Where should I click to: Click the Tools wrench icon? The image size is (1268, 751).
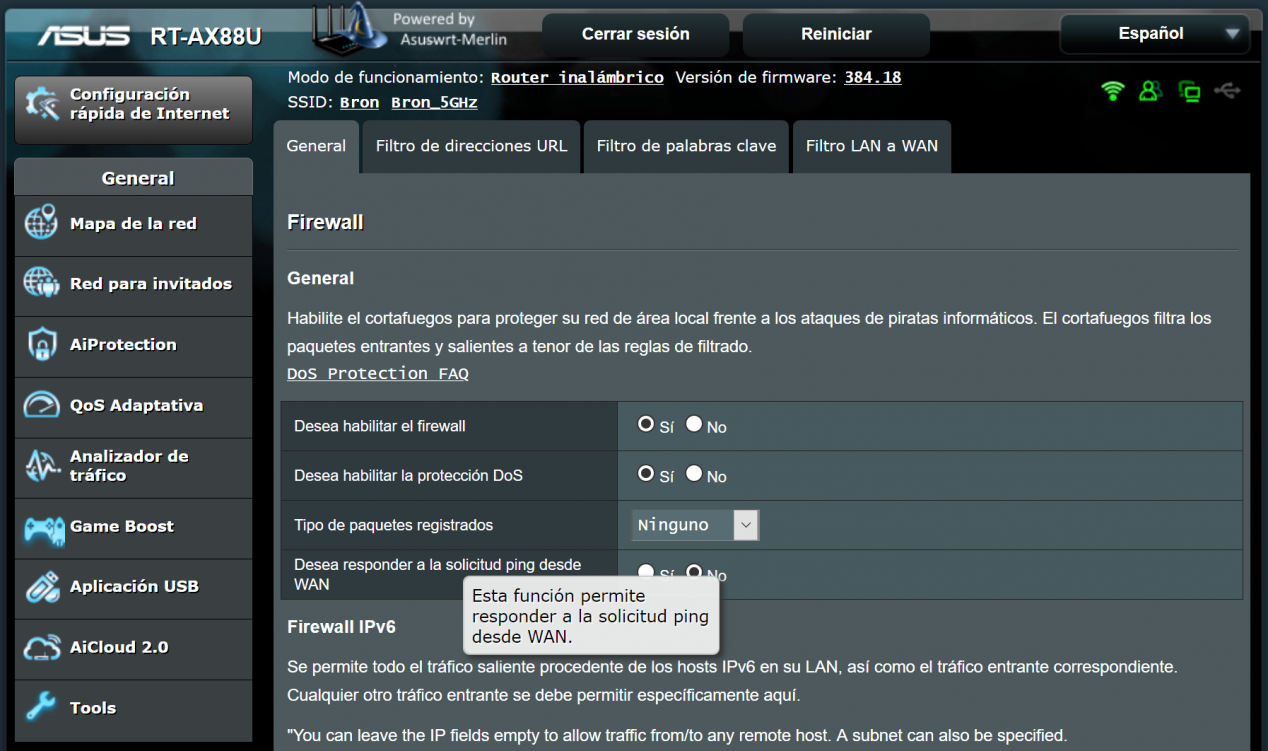[41, 708]
